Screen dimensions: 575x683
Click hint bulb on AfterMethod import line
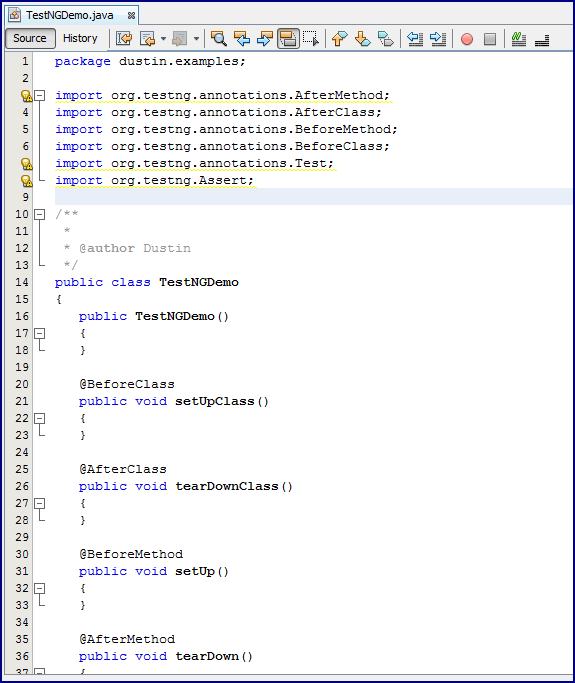[x=27, y=95]
